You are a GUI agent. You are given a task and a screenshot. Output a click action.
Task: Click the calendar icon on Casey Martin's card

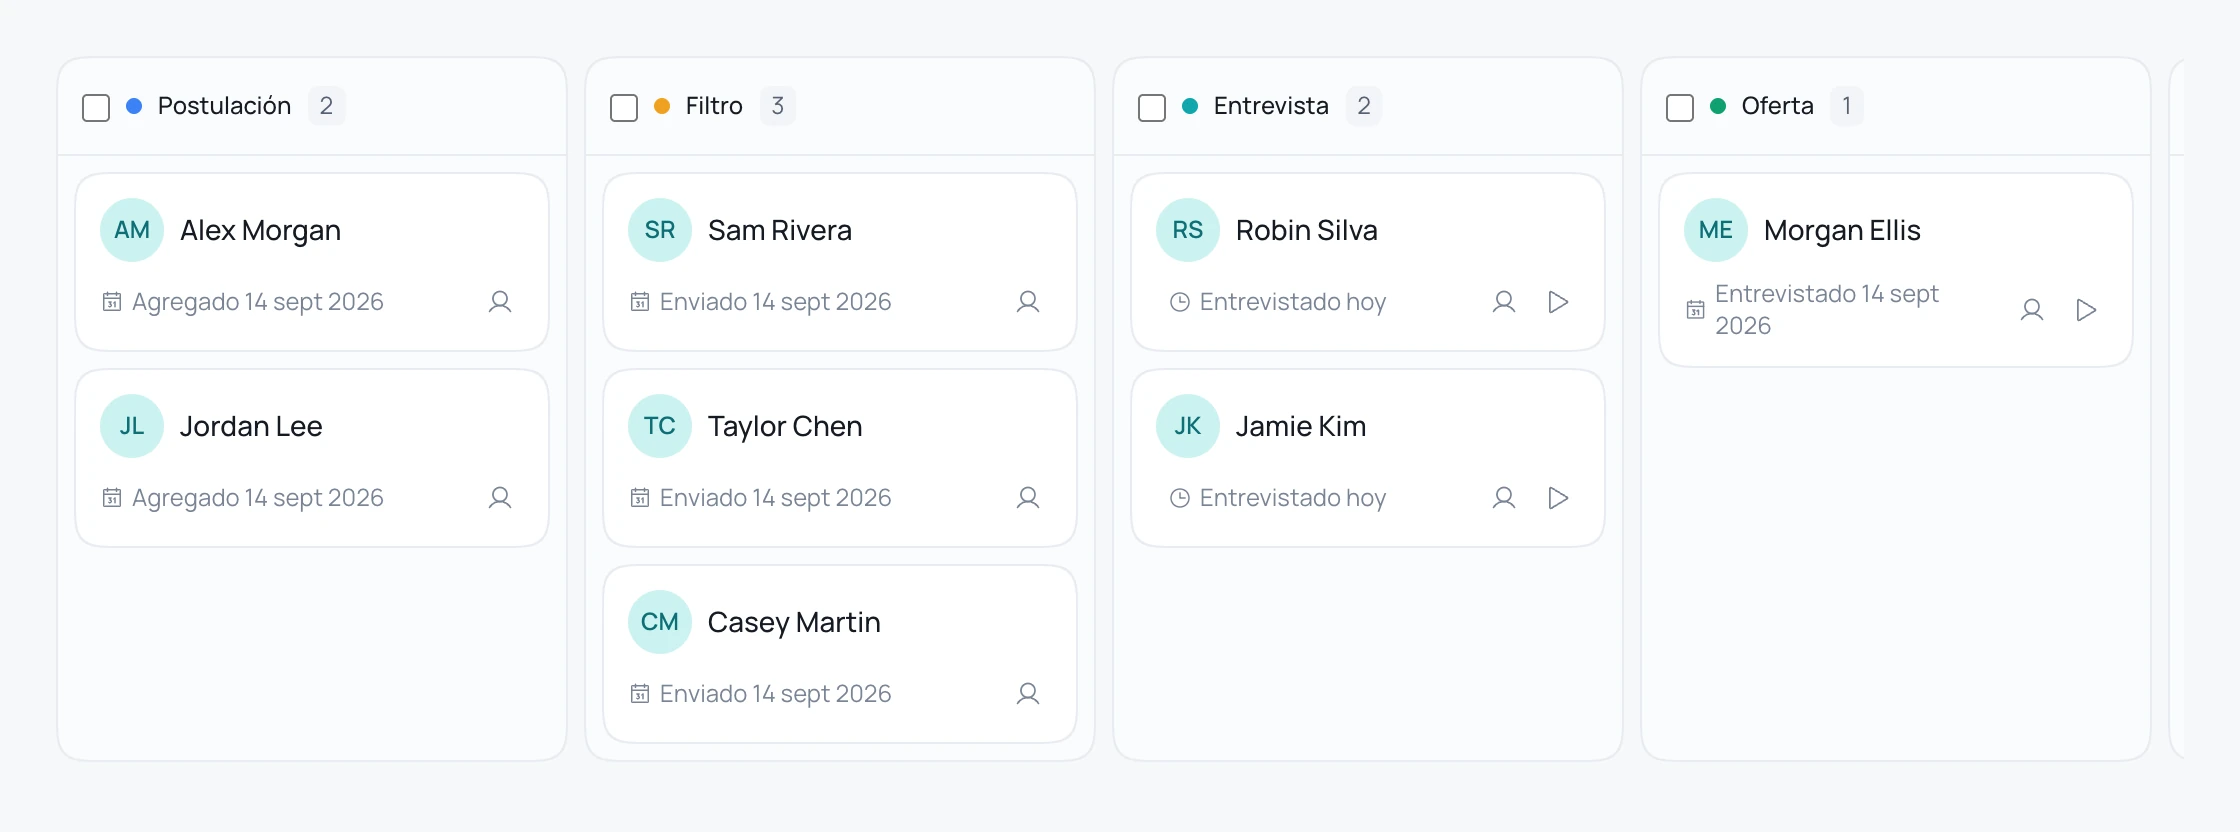[x=640, y=694]
